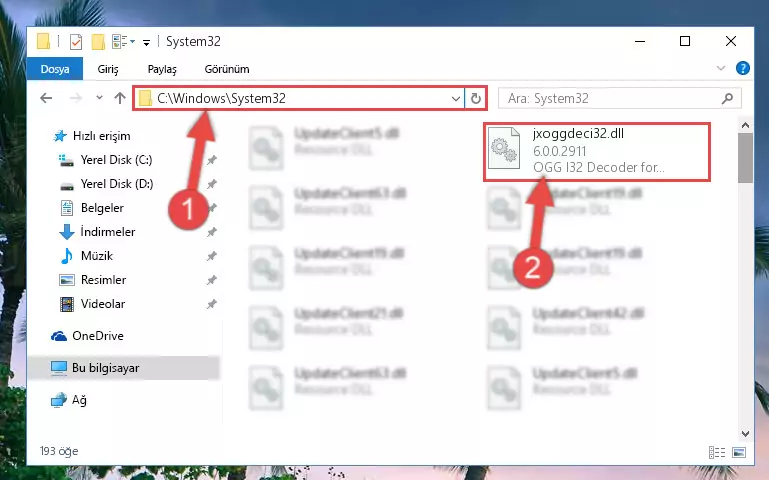769x480 pixels.
Task: Open Müzik folder in sidebar
Action: tap(97, 256)
